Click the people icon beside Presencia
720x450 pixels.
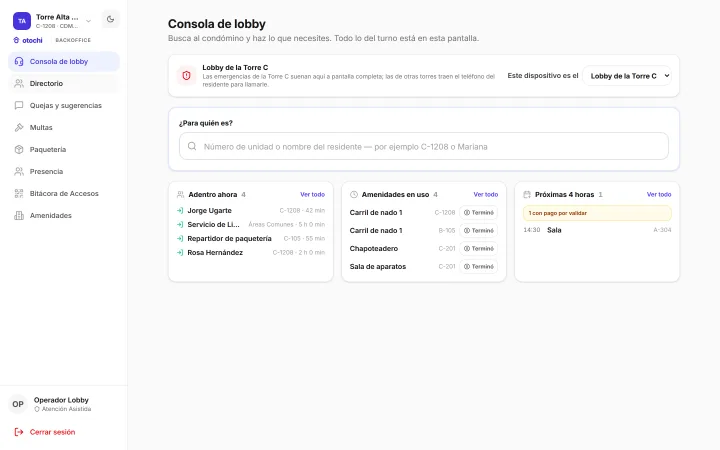tap(19, 172)
